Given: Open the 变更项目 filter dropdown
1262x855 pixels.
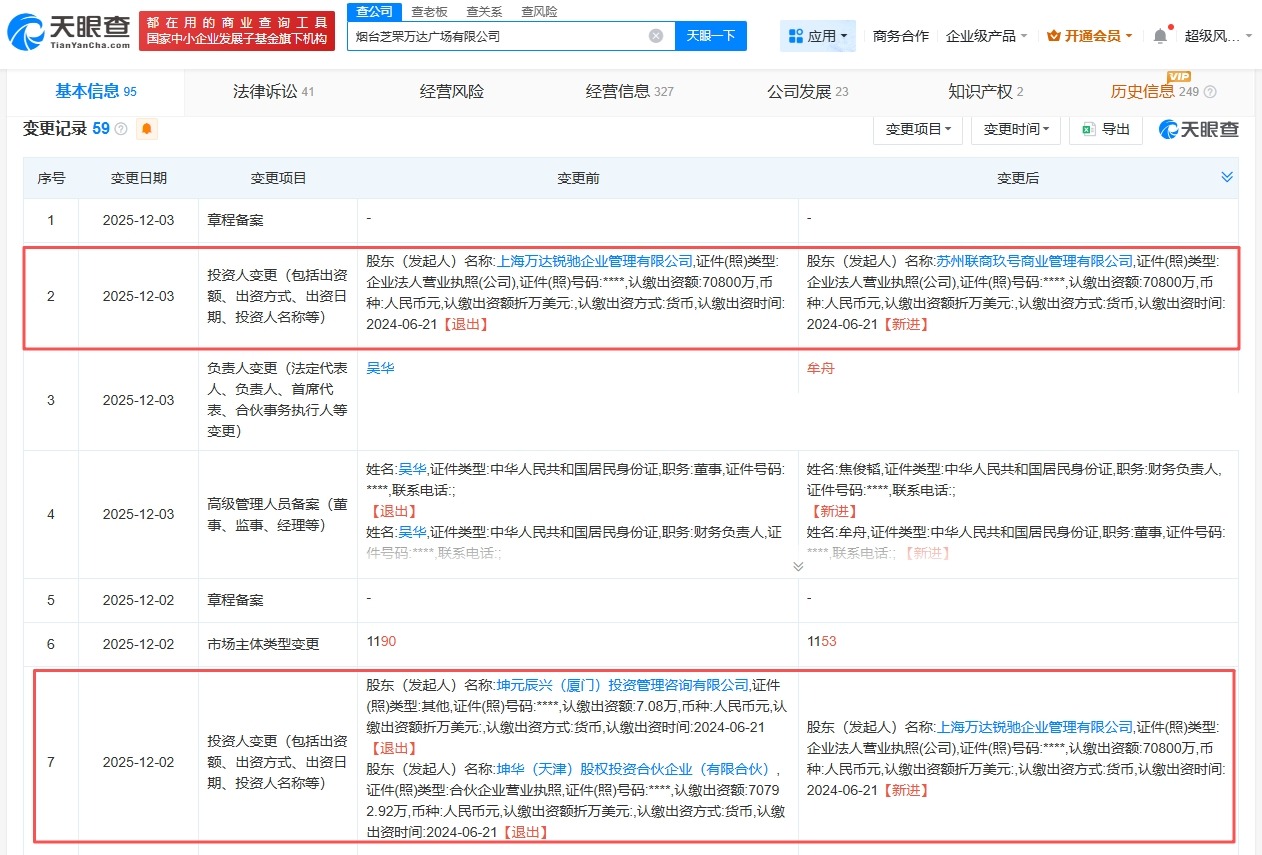Looking at the screenshot, I should 918,128.
